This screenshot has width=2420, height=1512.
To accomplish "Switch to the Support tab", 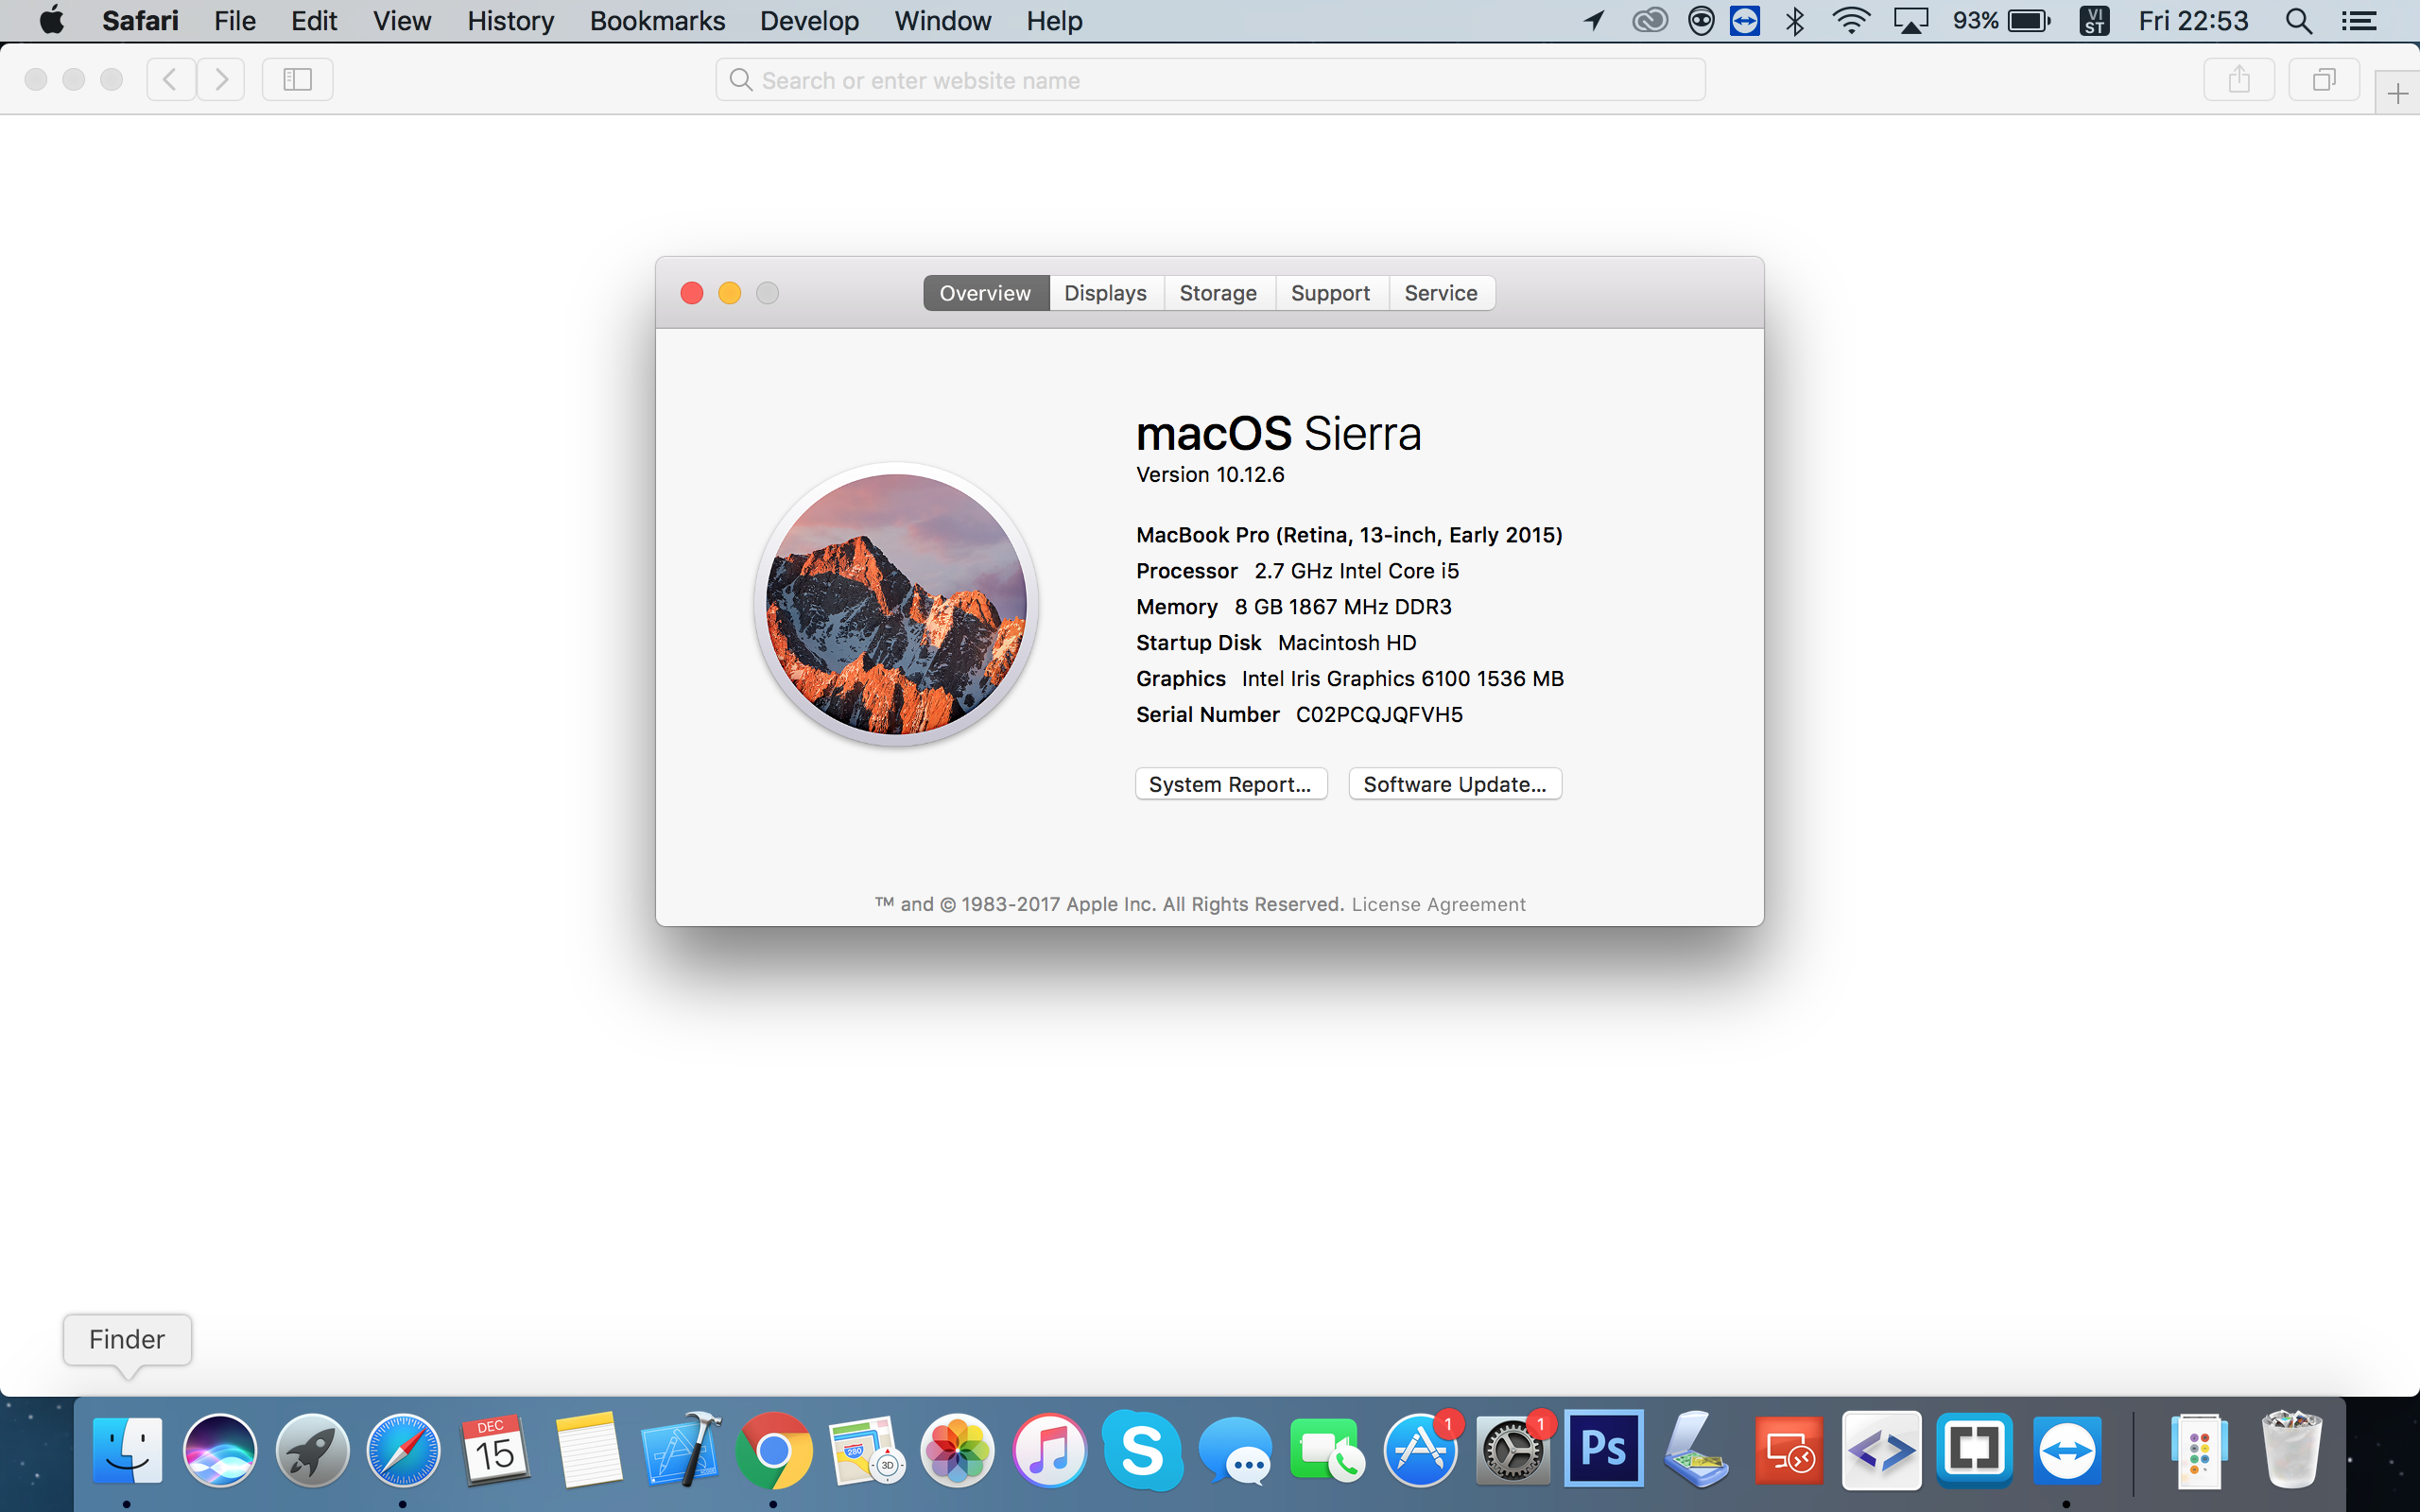I will point(1330,293).
